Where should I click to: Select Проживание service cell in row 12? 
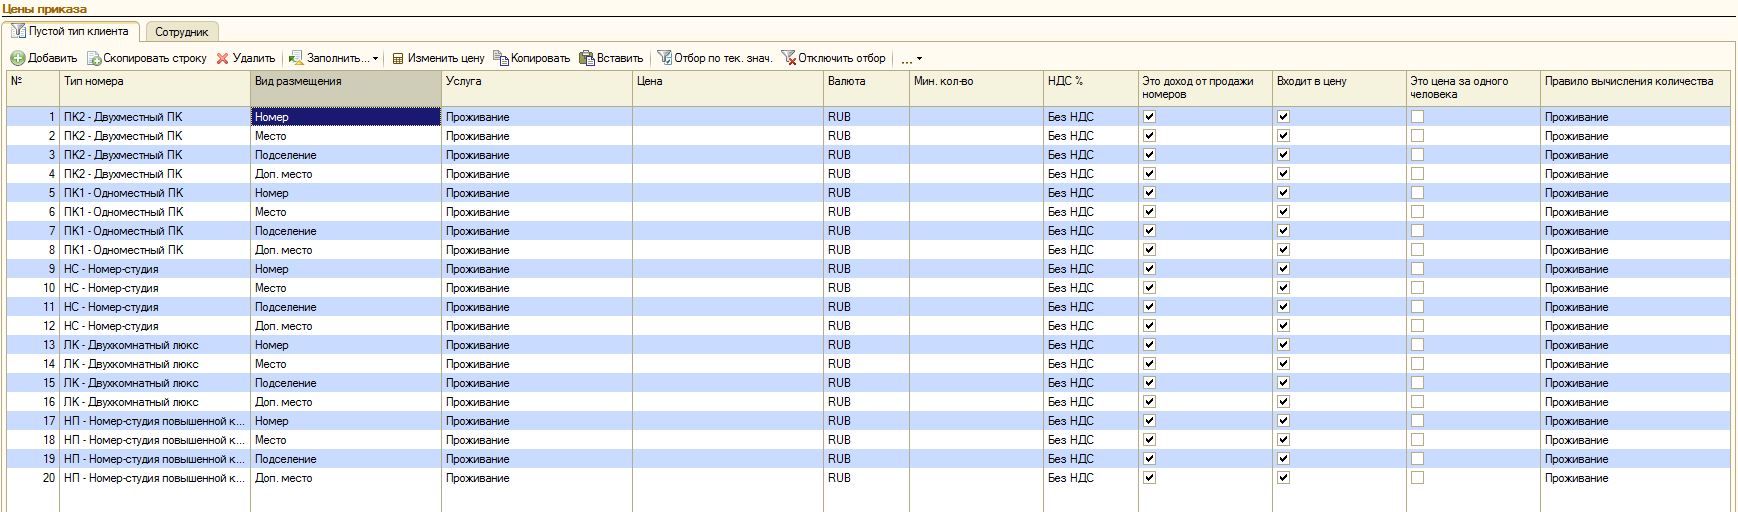537,326
